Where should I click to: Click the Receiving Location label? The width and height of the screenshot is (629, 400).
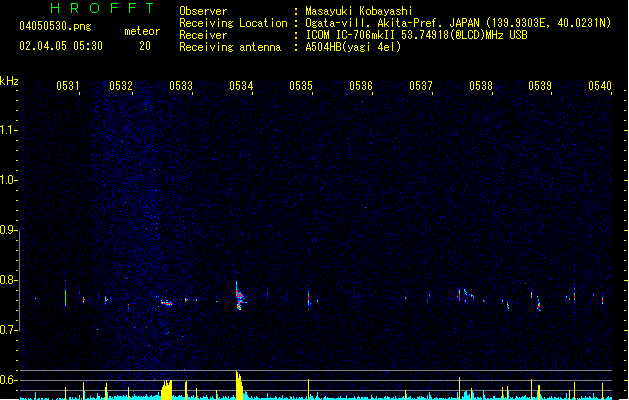[233, 23]
